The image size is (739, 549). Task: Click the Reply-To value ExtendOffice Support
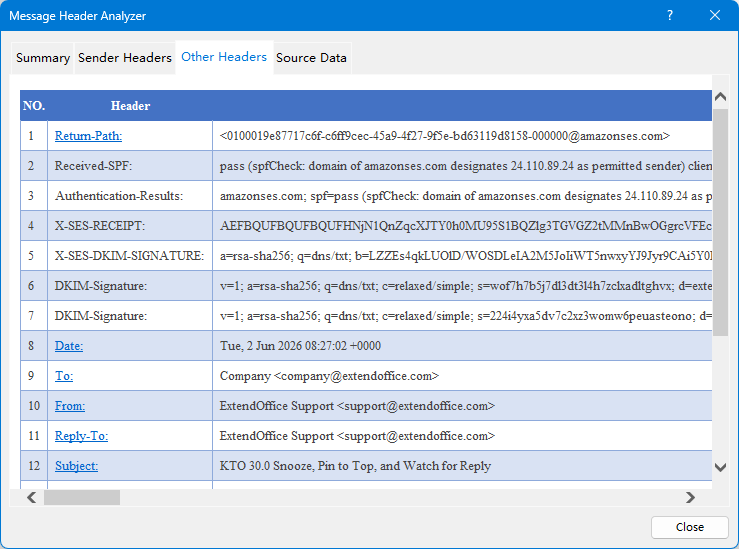(357, 436)
